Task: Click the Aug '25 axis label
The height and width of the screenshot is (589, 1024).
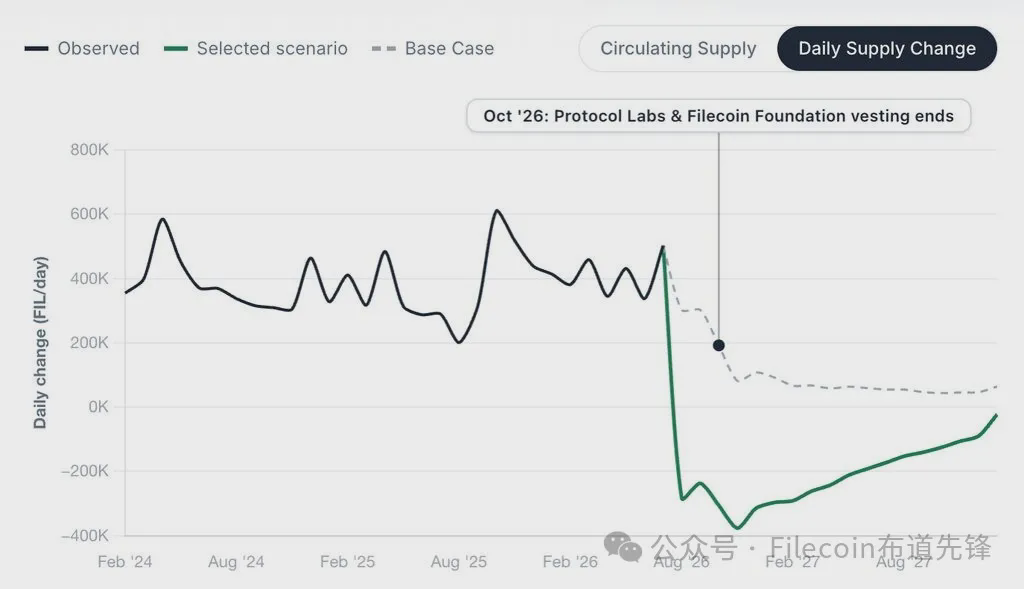Action: [458, 562]
